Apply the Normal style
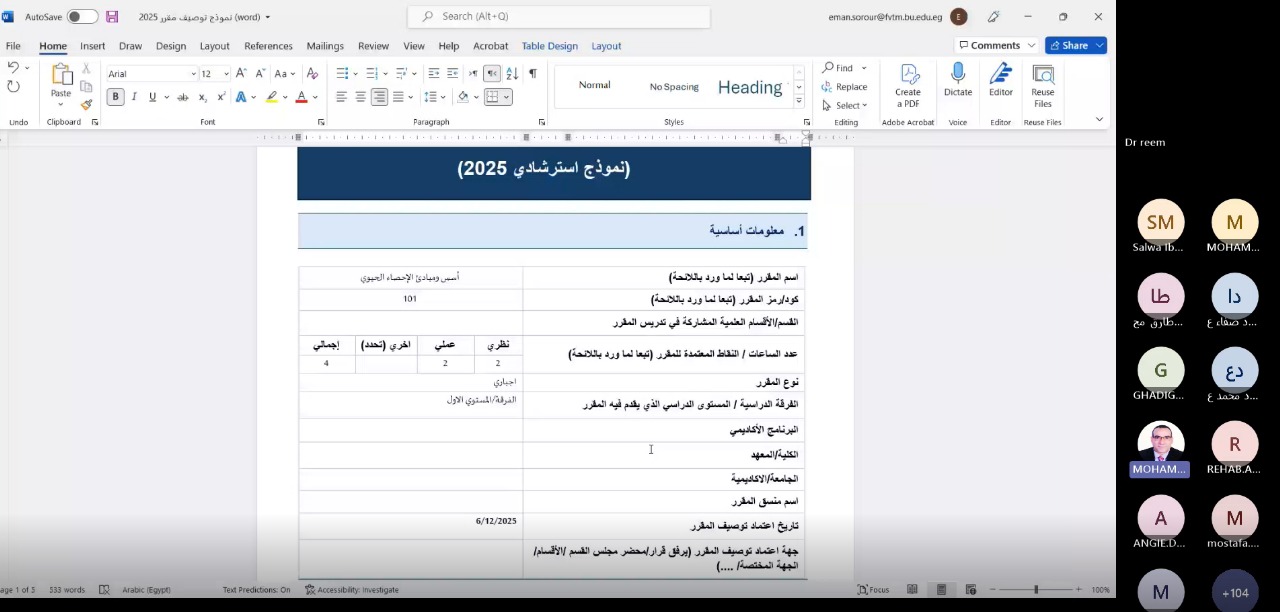Viewport: 1280px width, 612px height. pyautogui.click(x=594, y=85)
